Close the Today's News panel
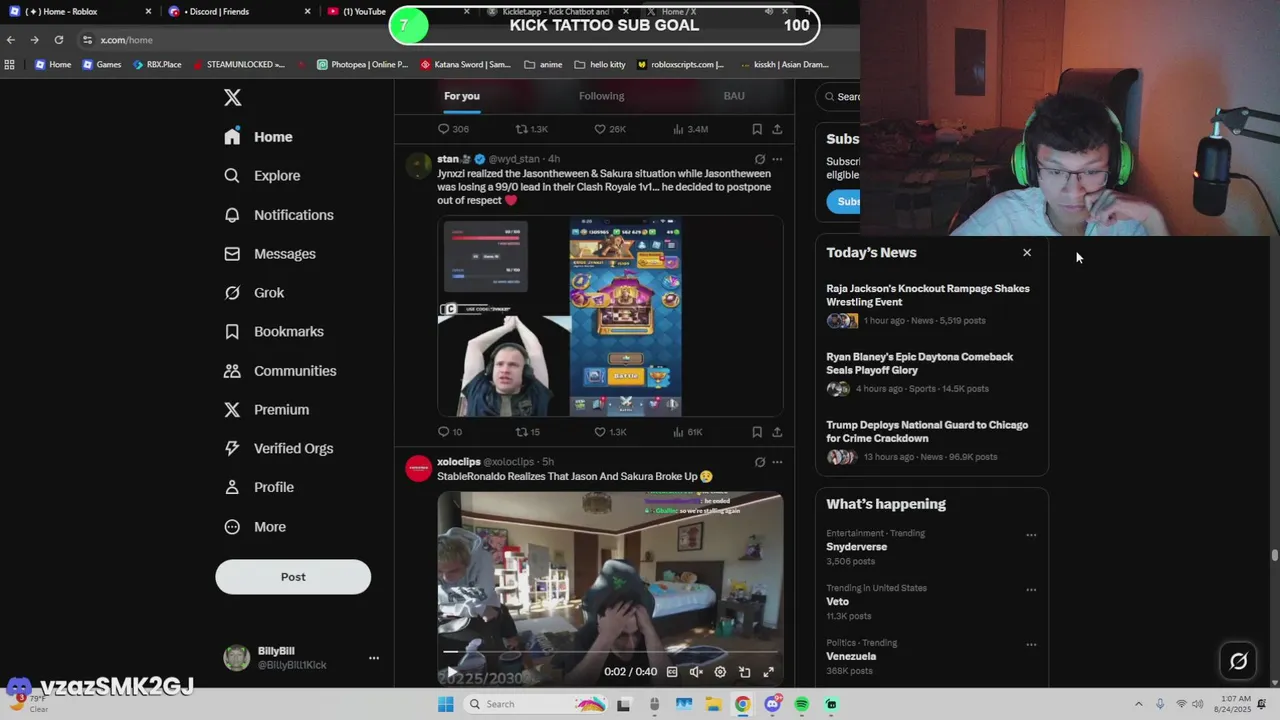Image resolution: width=1280 pixels, height=720 pixels. click(x=1027, y=253)
